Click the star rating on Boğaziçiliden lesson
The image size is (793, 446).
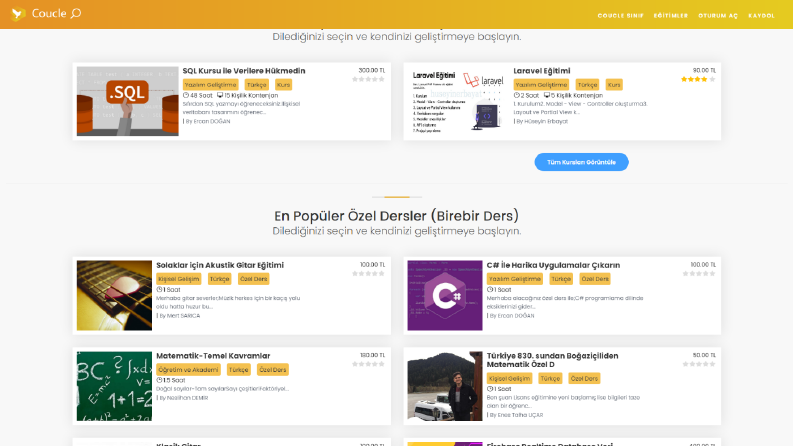point(699,364)
